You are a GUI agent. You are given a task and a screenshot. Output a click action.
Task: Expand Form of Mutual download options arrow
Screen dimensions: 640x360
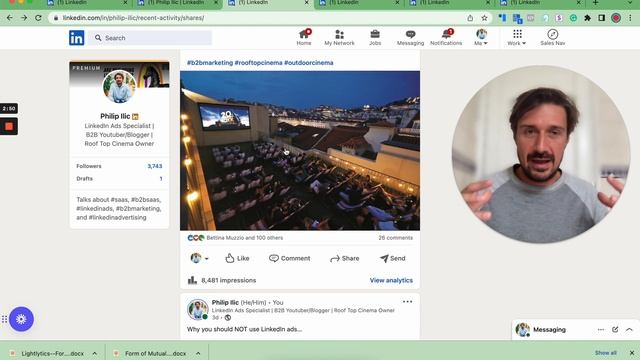click(x=198, y=353)
